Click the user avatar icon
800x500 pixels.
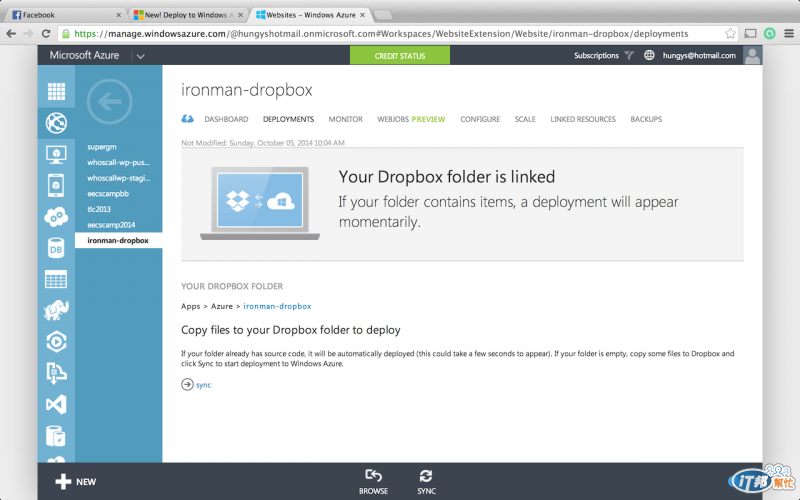tap(752, 55)
